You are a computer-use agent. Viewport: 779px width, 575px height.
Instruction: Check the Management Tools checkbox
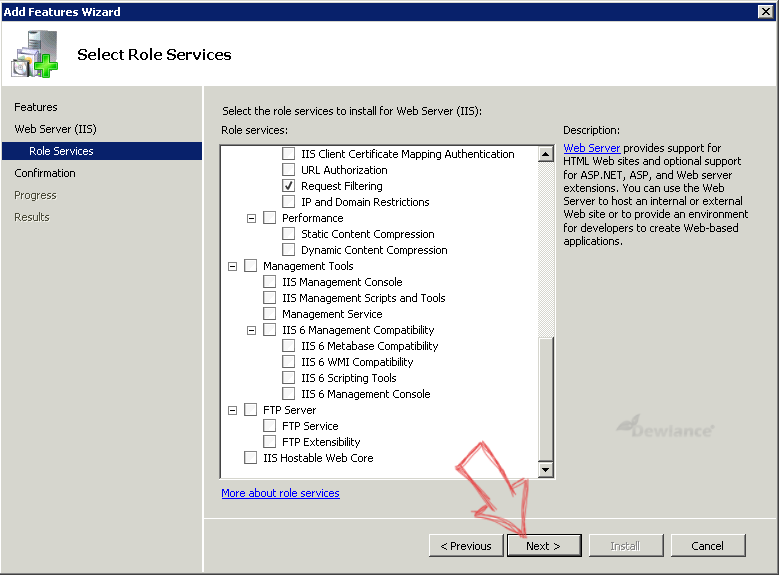250,265
